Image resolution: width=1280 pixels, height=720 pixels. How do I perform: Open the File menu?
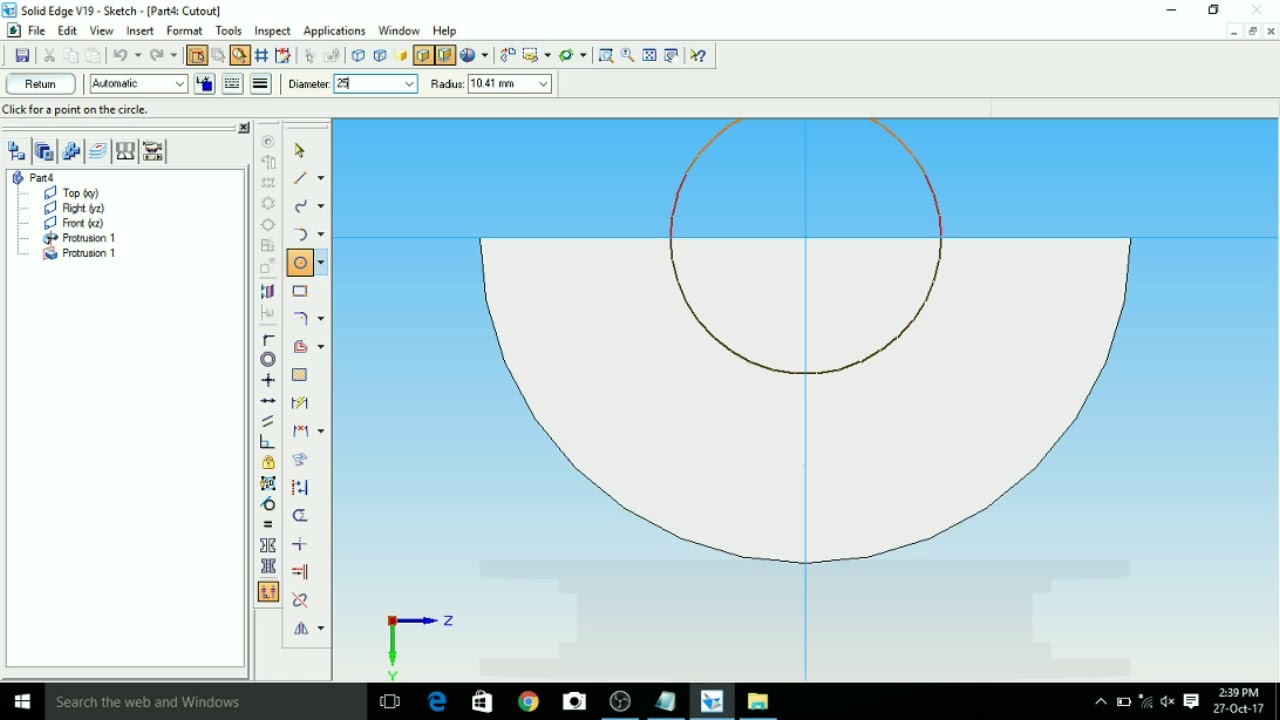37,31
